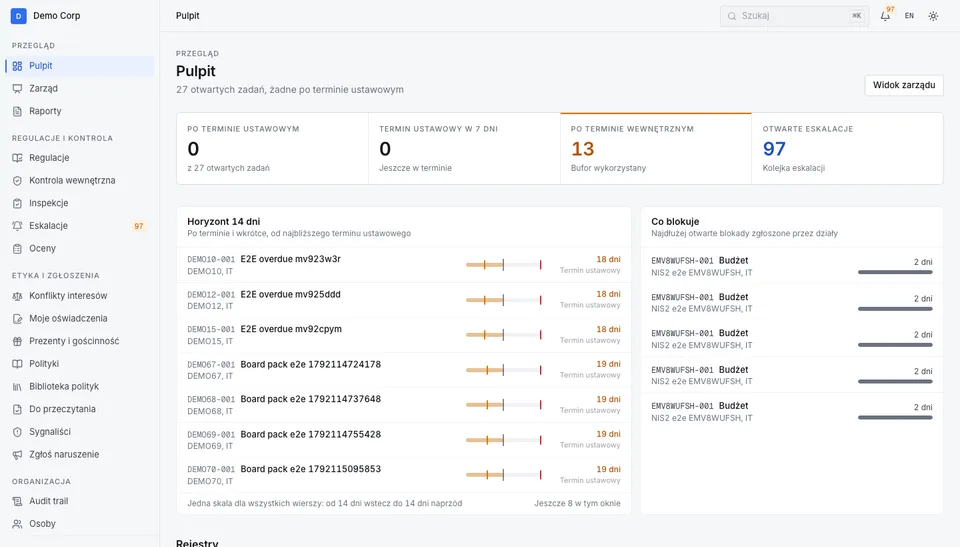Screen dimensions: 960x547
Task: Click the '18 dni' value for DEMO015-001
Action: 609,329
